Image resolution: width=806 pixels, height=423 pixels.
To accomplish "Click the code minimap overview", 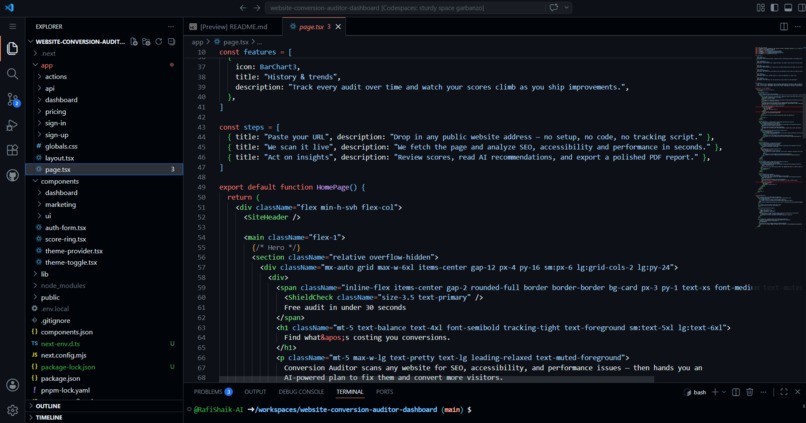I will click(x=778, y=137).
